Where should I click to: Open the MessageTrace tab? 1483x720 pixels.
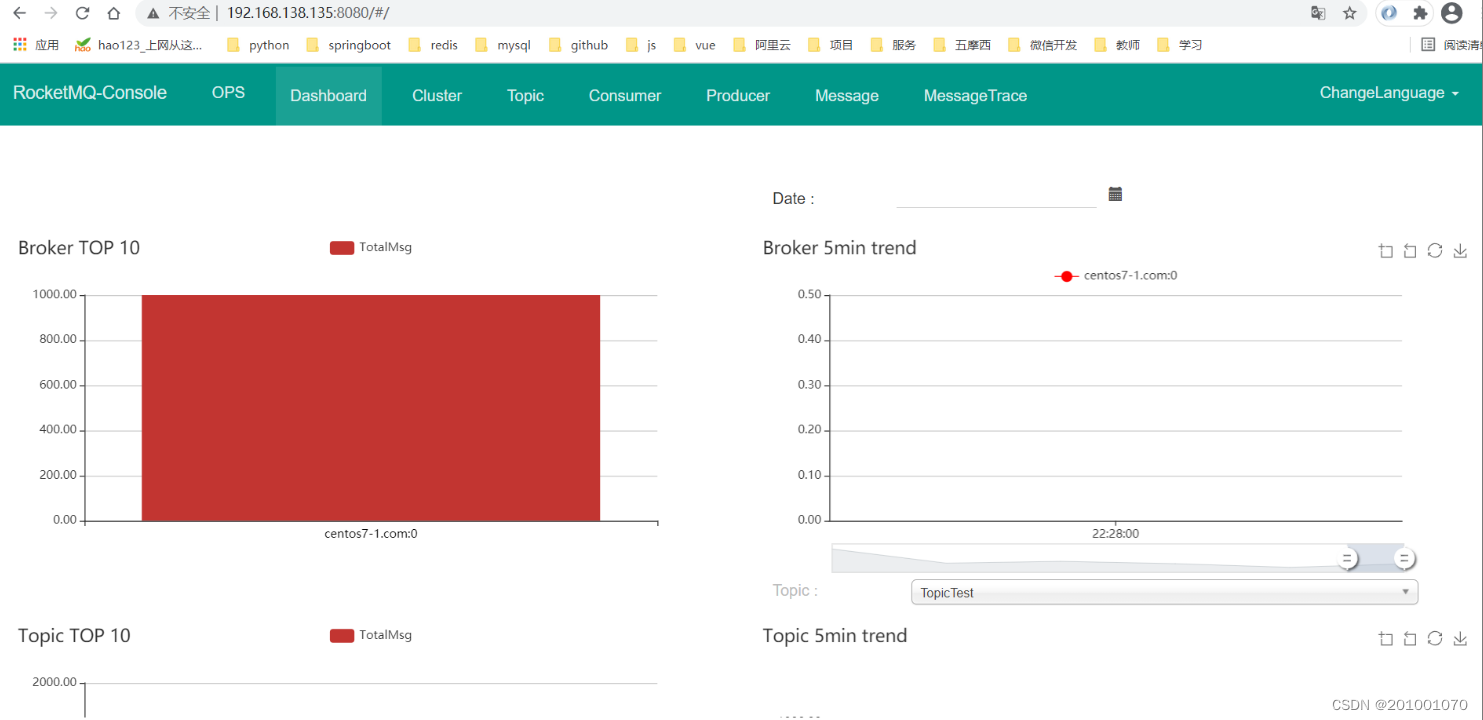[x=975, y=96]
